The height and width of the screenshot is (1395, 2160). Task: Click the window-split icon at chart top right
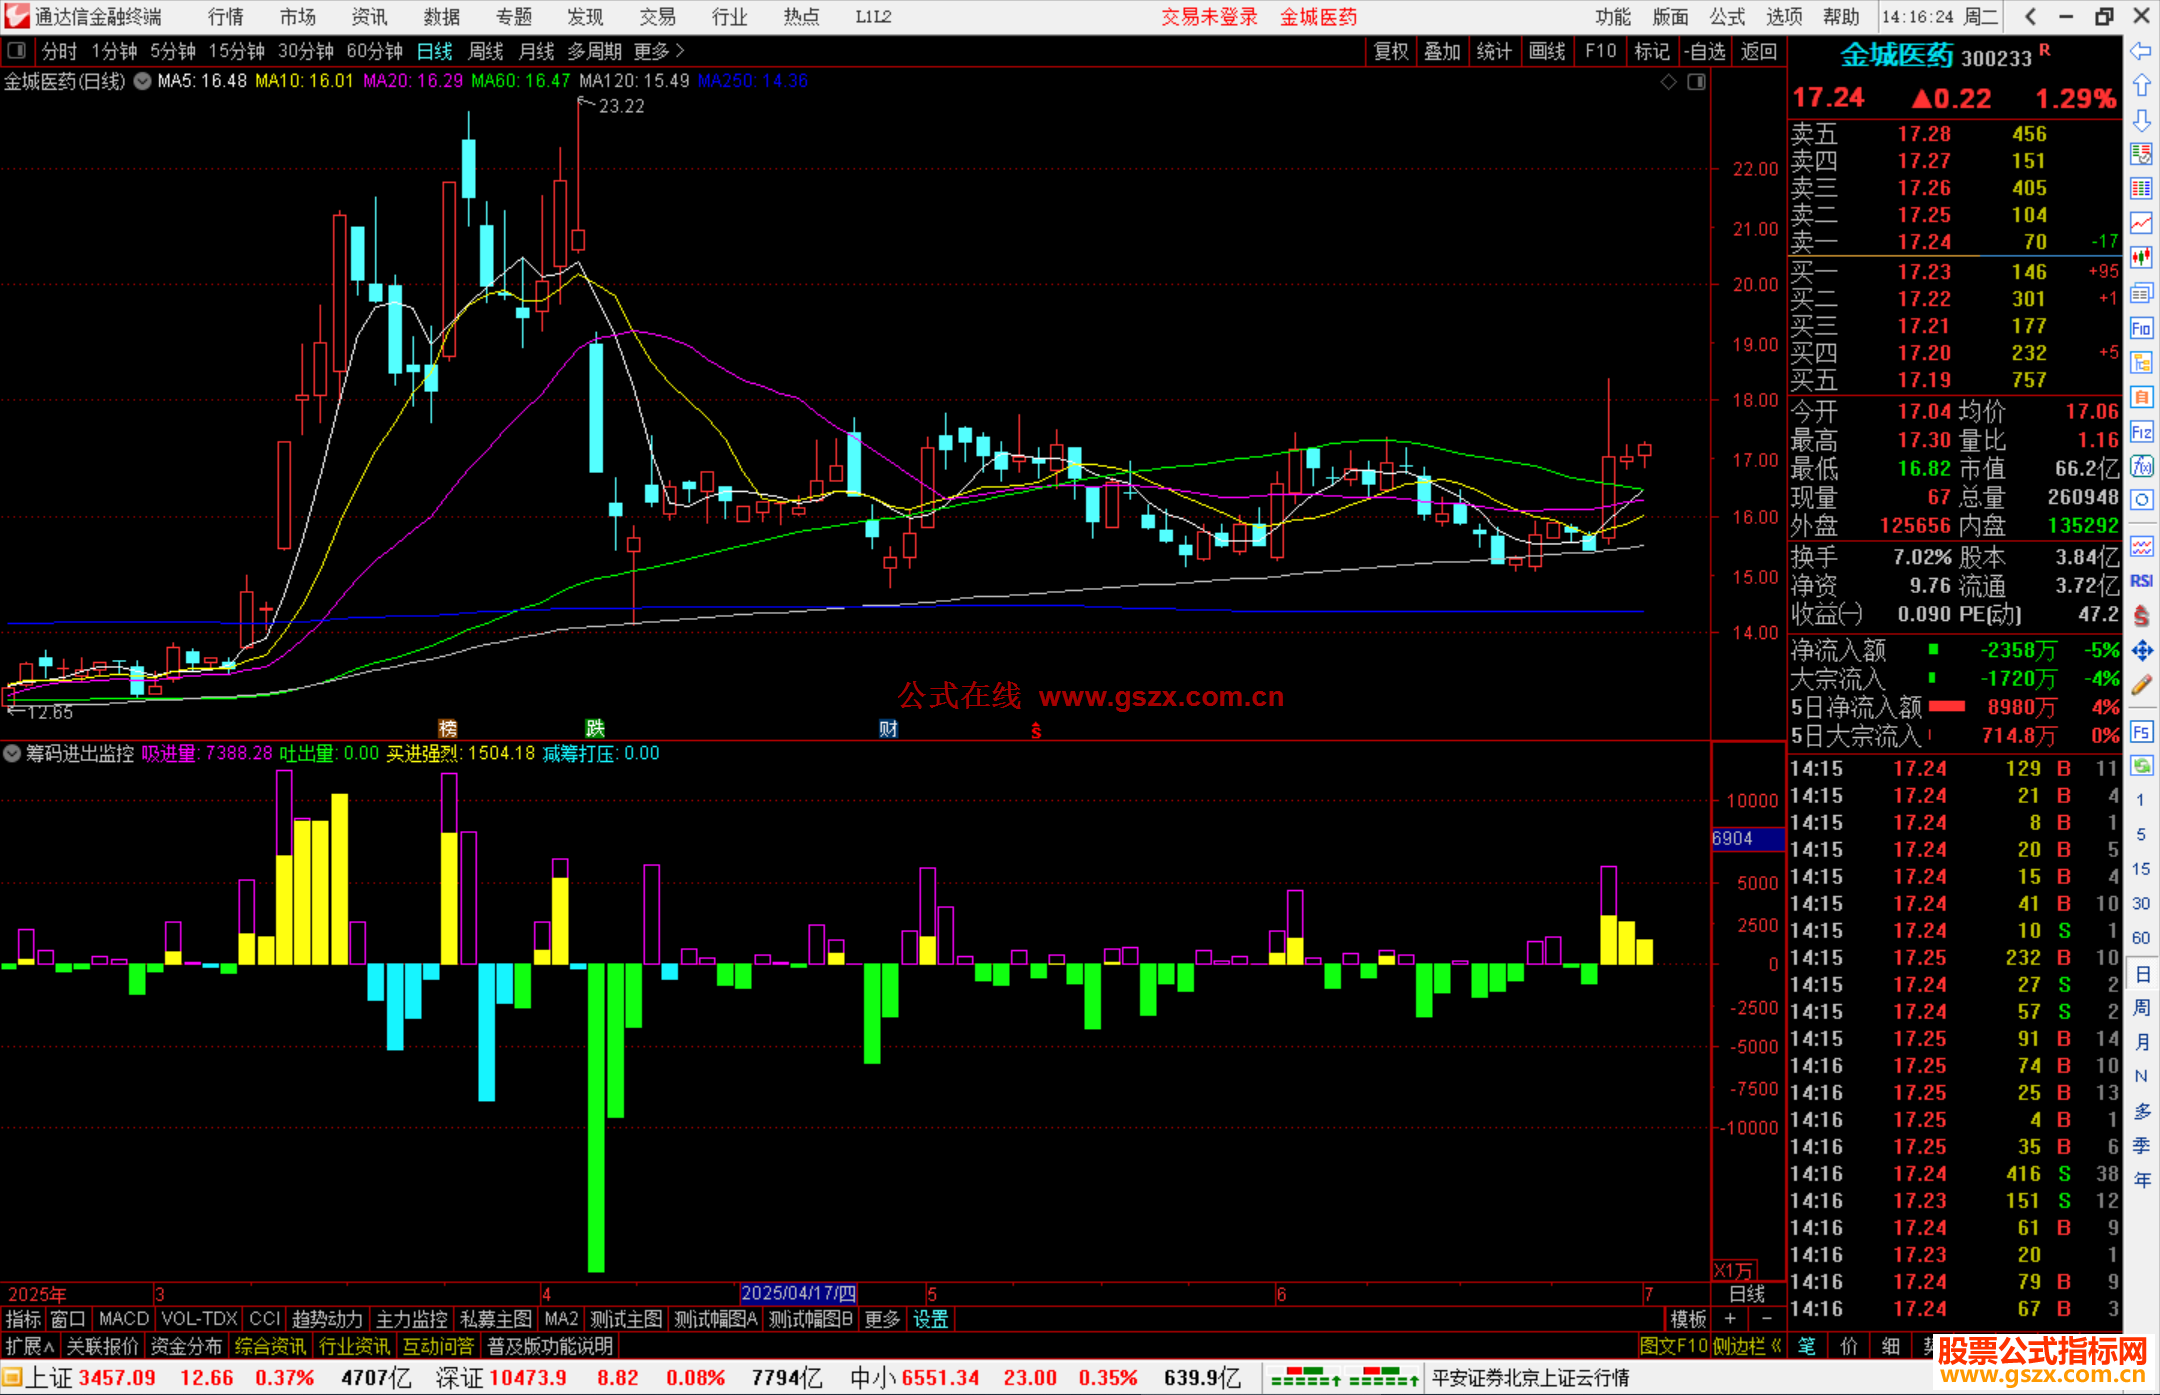1696,82
